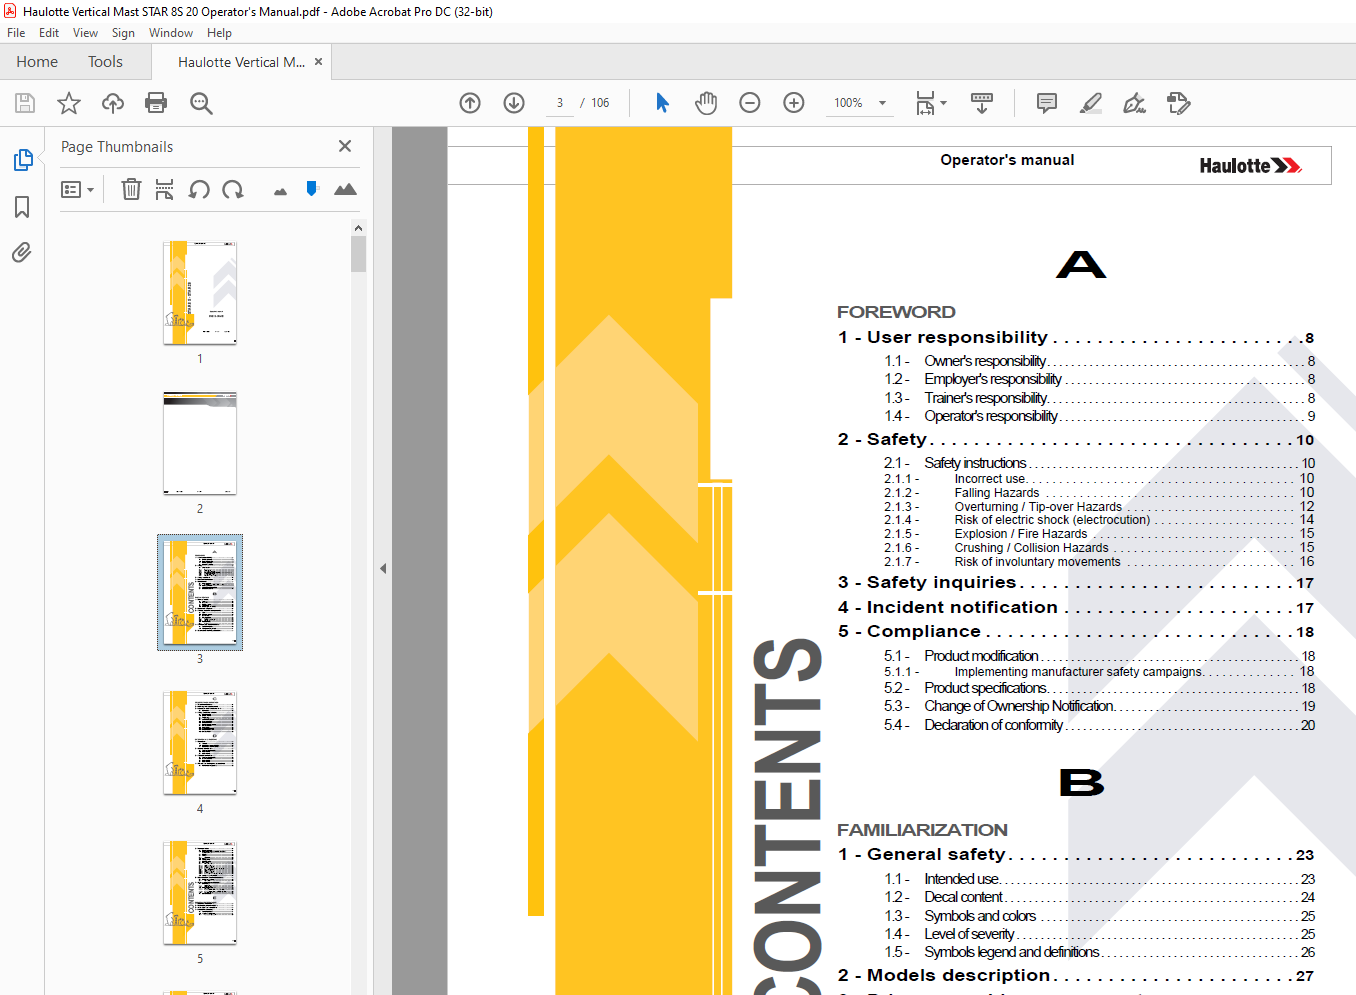This screenshot has width=1356, height=995.
Task: Click the scrolling mode keyboard icon
Action: (982, 103)
